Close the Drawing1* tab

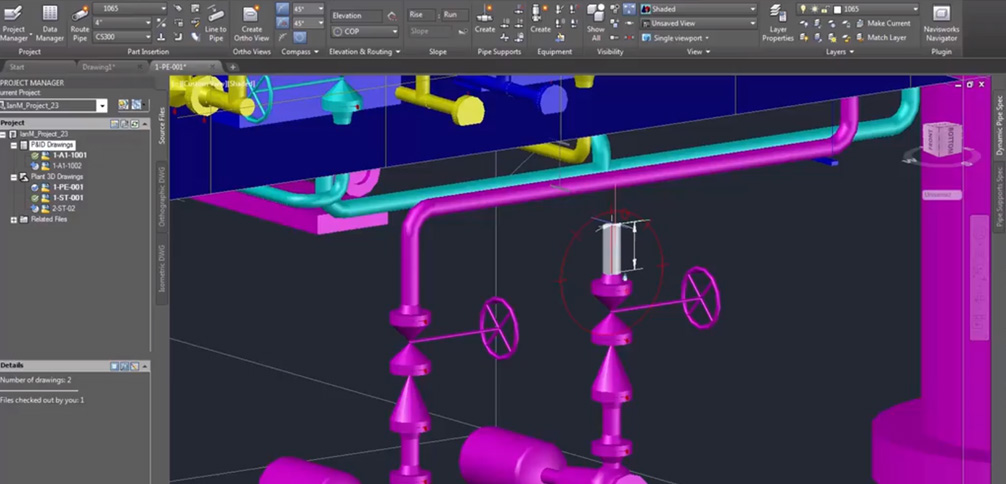(139, 67)
